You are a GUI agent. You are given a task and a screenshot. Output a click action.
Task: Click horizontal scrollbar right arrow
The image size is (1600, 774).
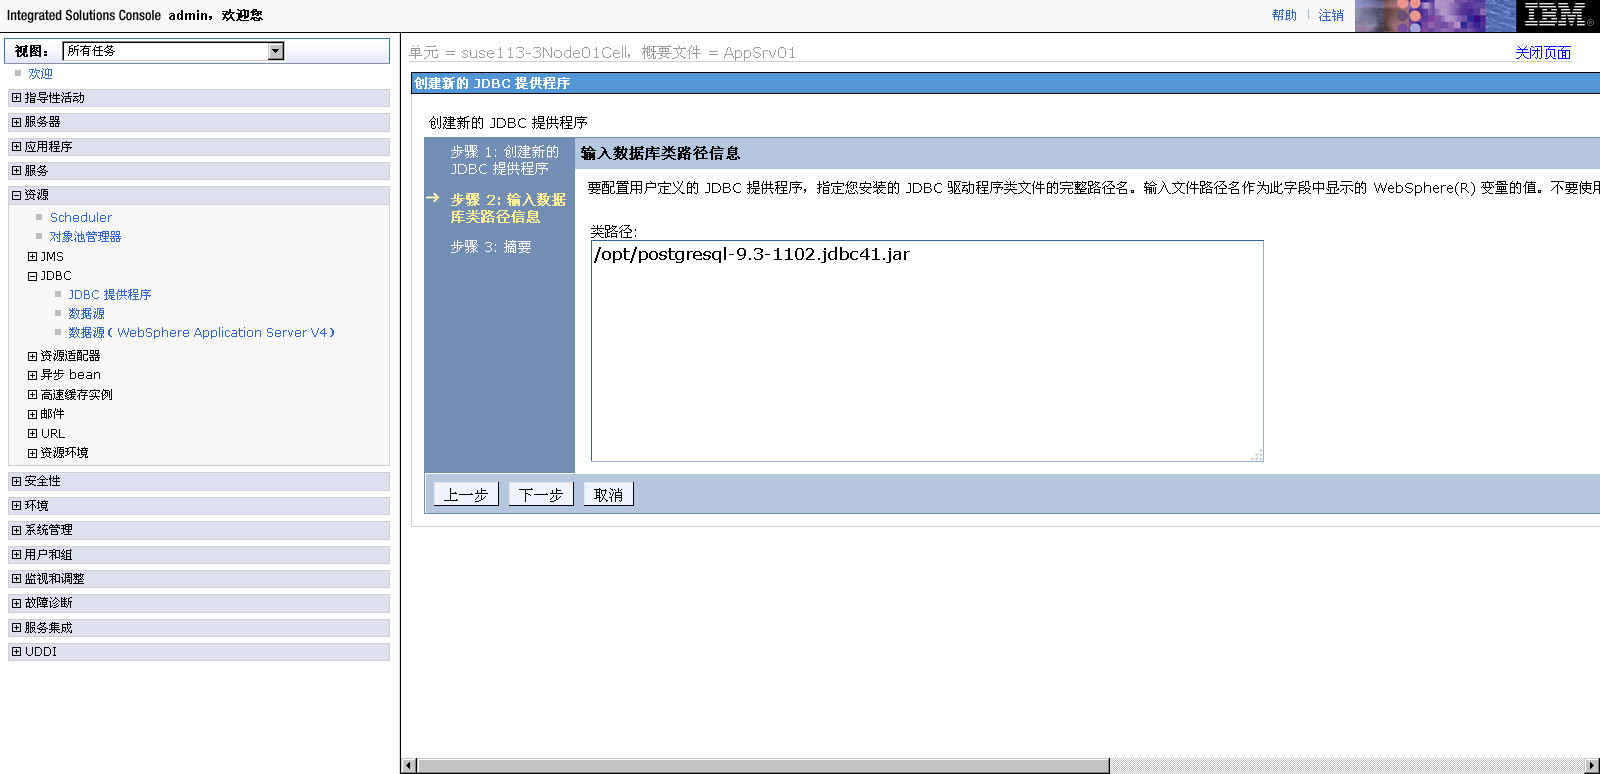[x=1592, y=766]
